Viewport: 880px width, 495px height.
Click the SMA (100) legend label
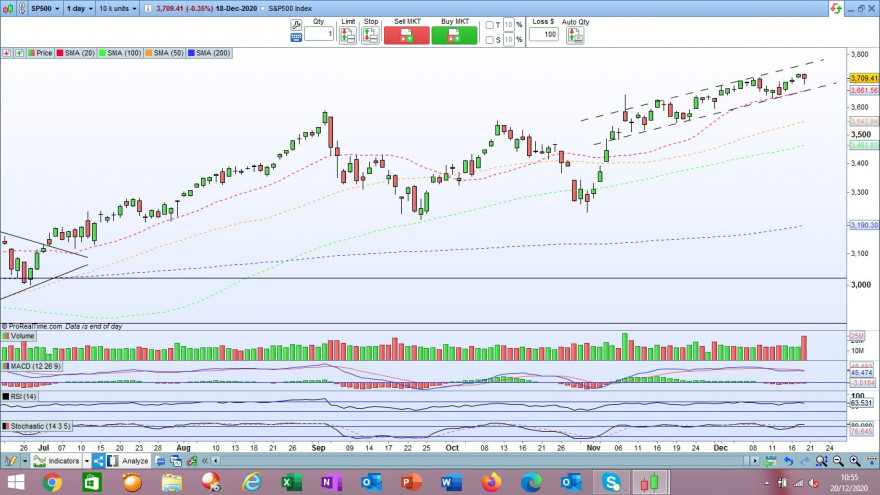click(120, 53)
